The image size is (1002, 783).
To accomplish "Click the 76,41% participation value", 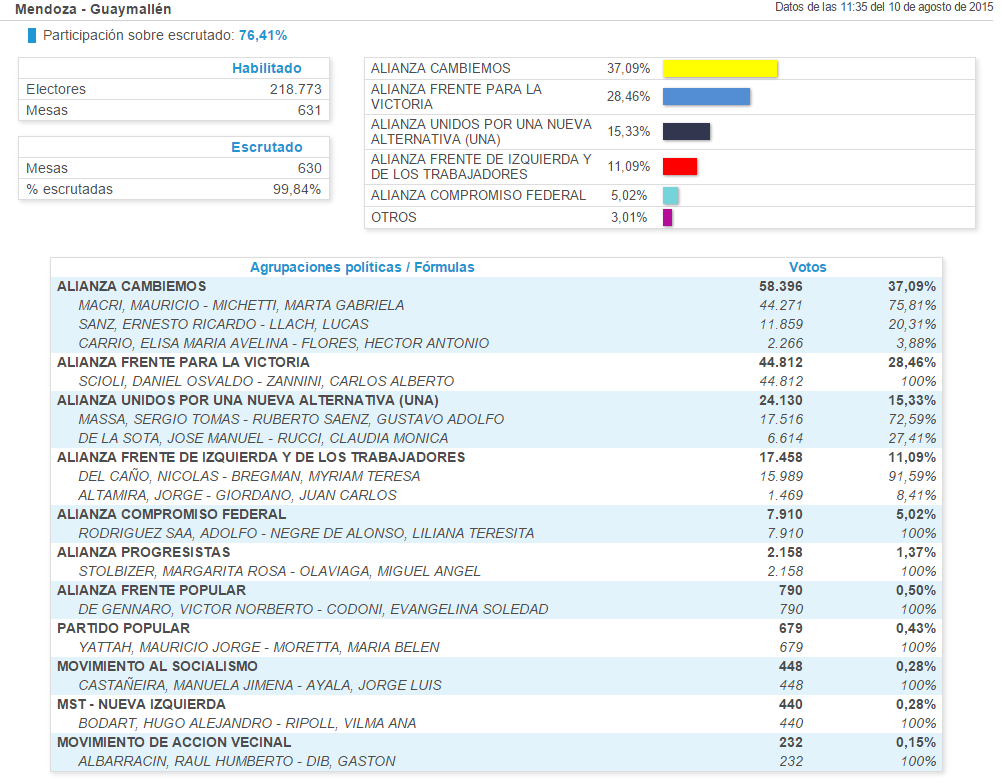I will pyautogui.click(x=263, y=36).
